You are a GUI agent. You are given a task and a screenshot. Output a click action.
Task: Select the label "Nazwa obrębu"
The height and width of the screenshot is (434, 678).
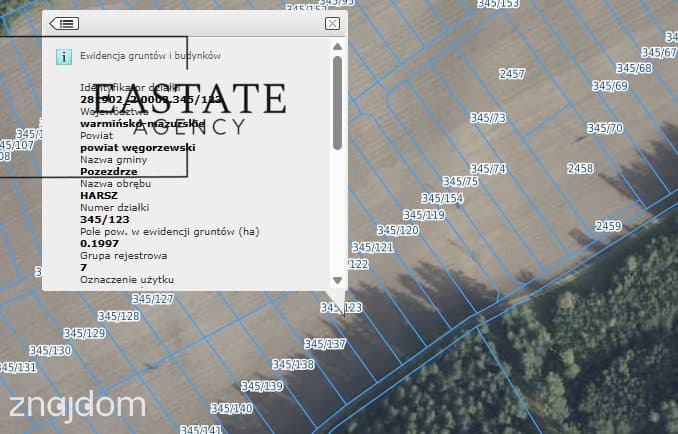pos(115,184)
